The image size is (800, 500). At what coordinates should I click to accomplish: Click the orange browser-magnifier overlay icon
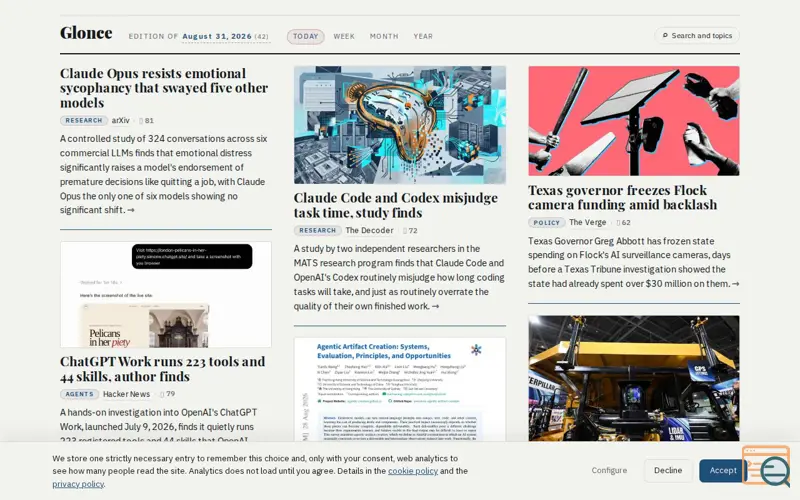(x=767, y=465)
